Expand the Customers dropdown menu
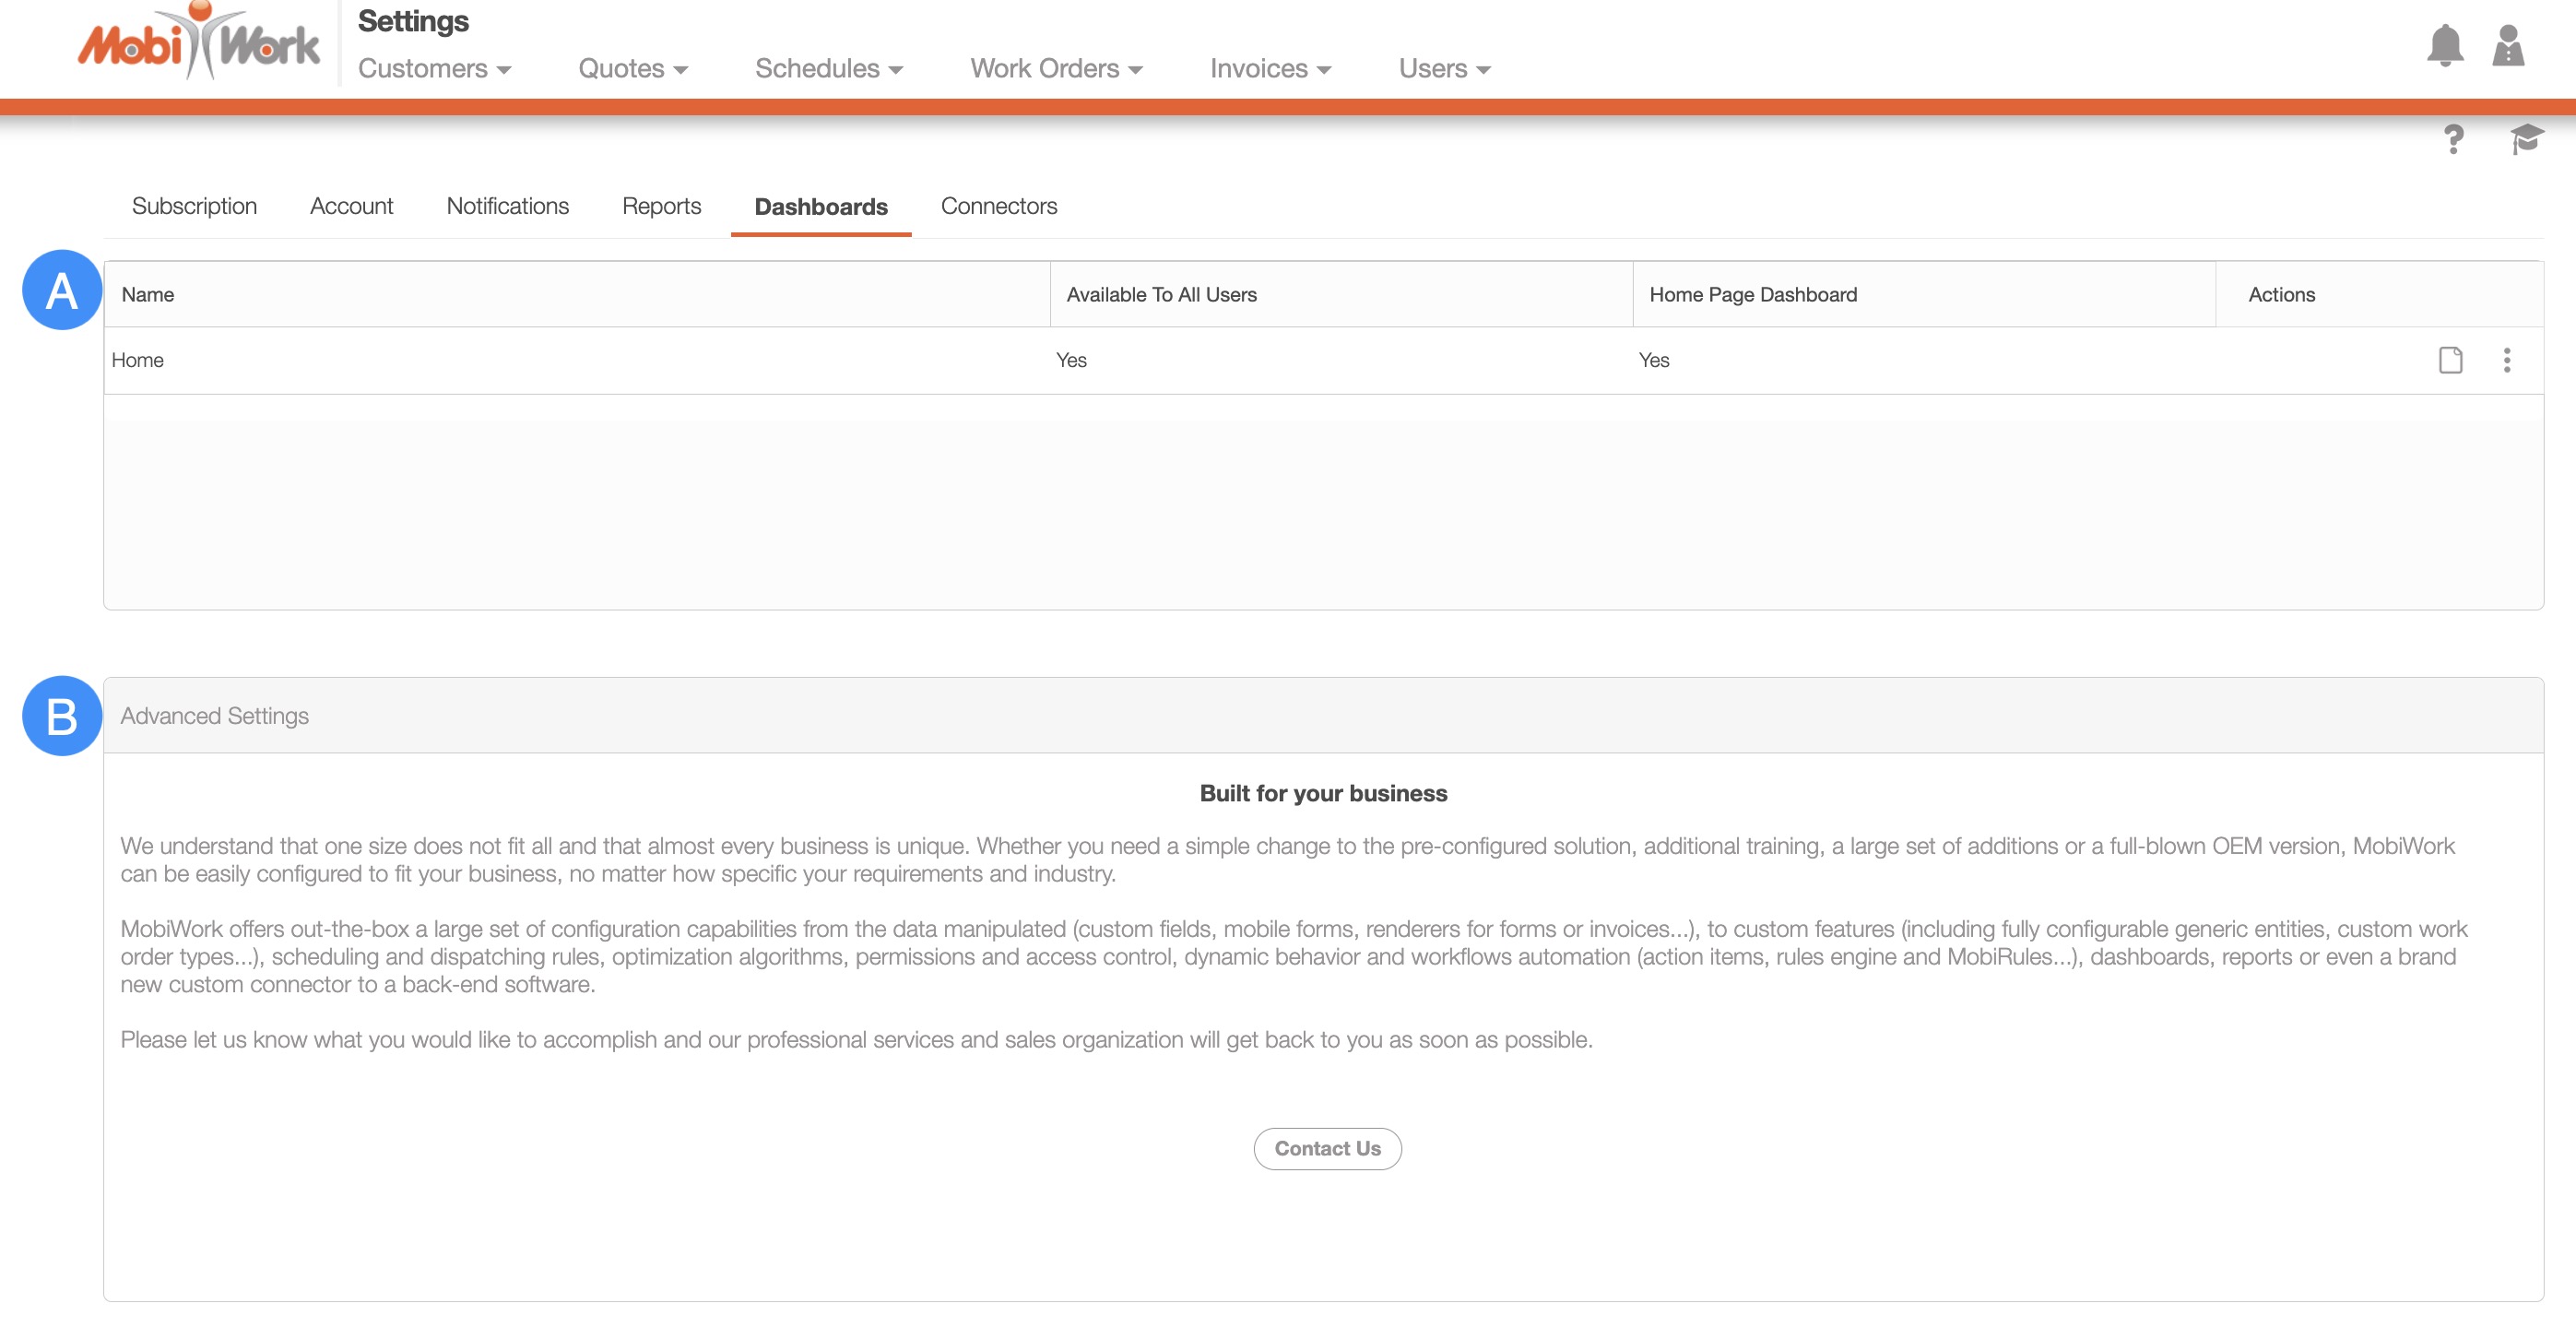 pyautogui.click(x=434, y=69)
